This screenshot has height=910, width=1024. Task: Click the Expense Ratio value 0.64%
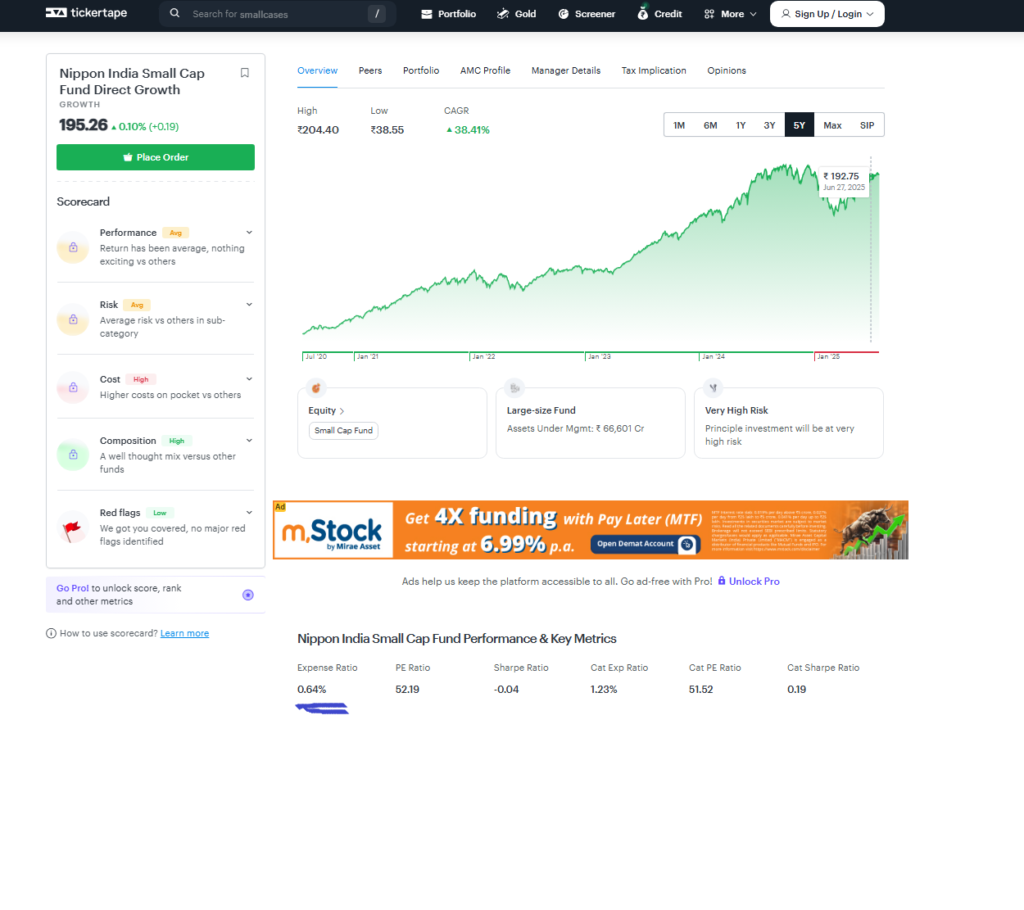pyautogui.click(x=312, y=689)
